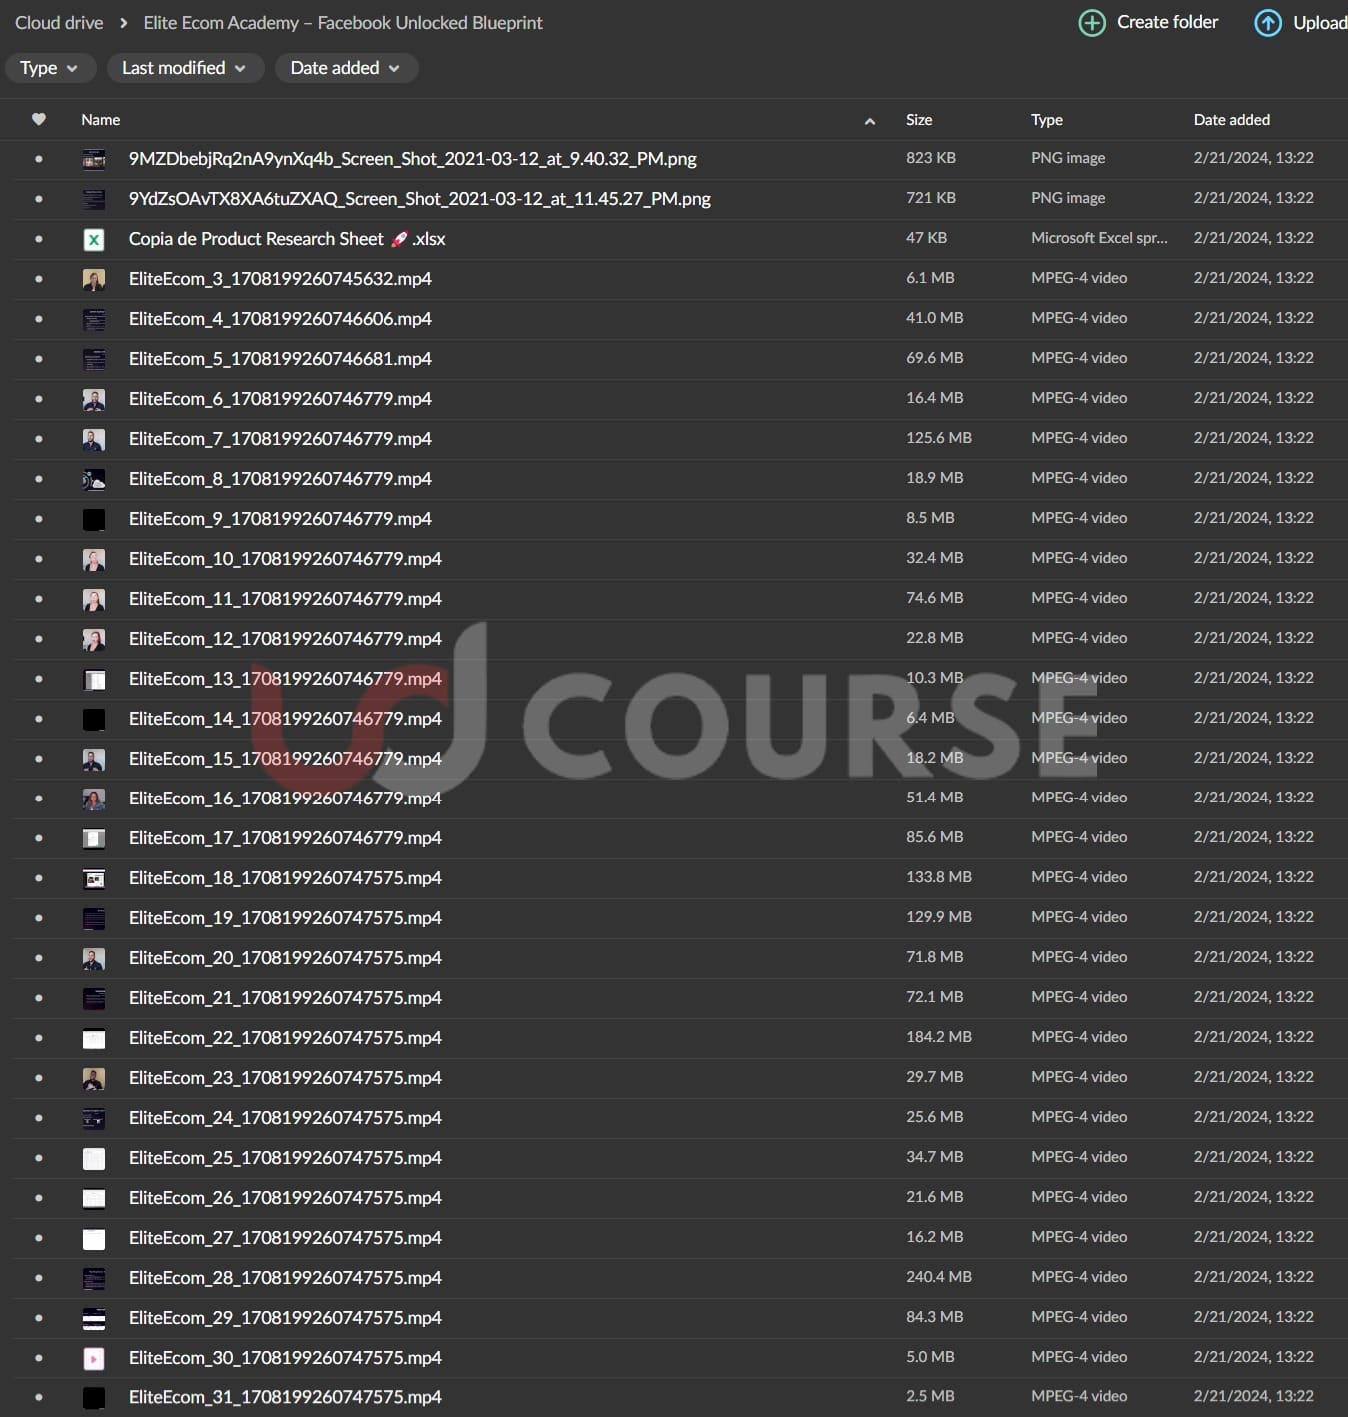The width and height of the screenshot is (1348, 1417).
Task: Go to Cloud drive breadcrumb link
Action: click(x=59, y=23)
